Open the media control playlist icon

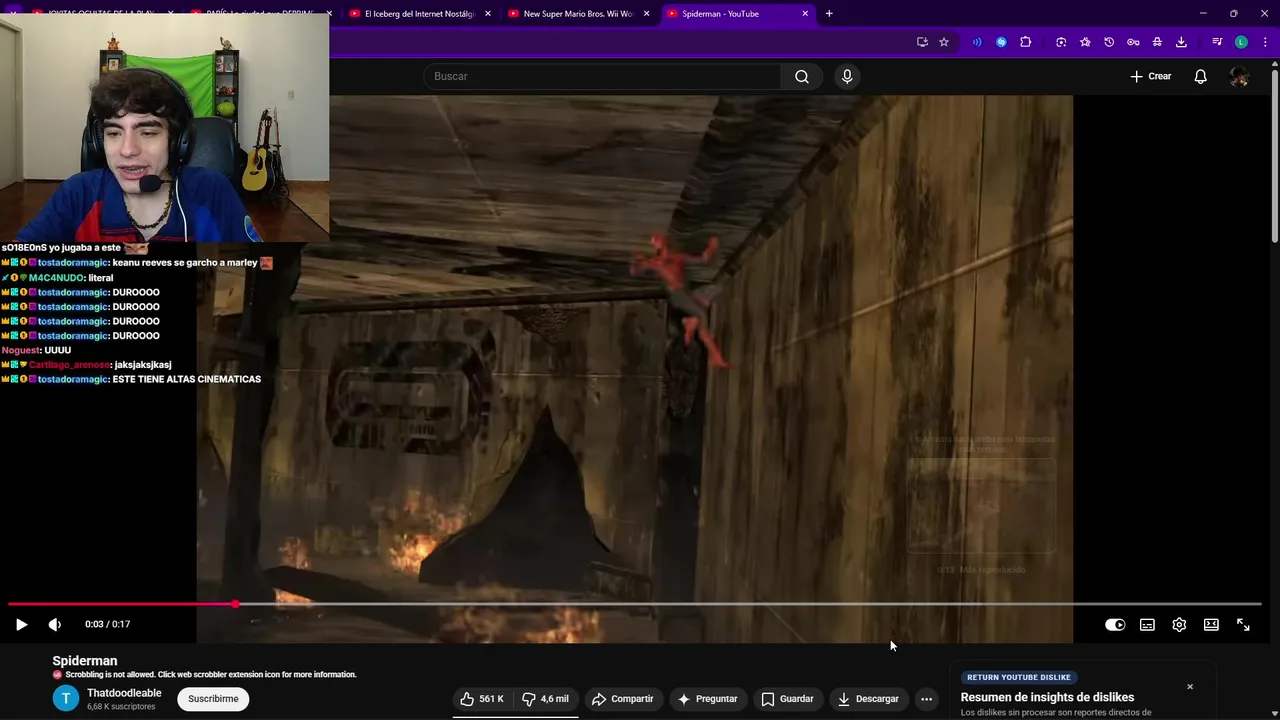pos(1217,42)
